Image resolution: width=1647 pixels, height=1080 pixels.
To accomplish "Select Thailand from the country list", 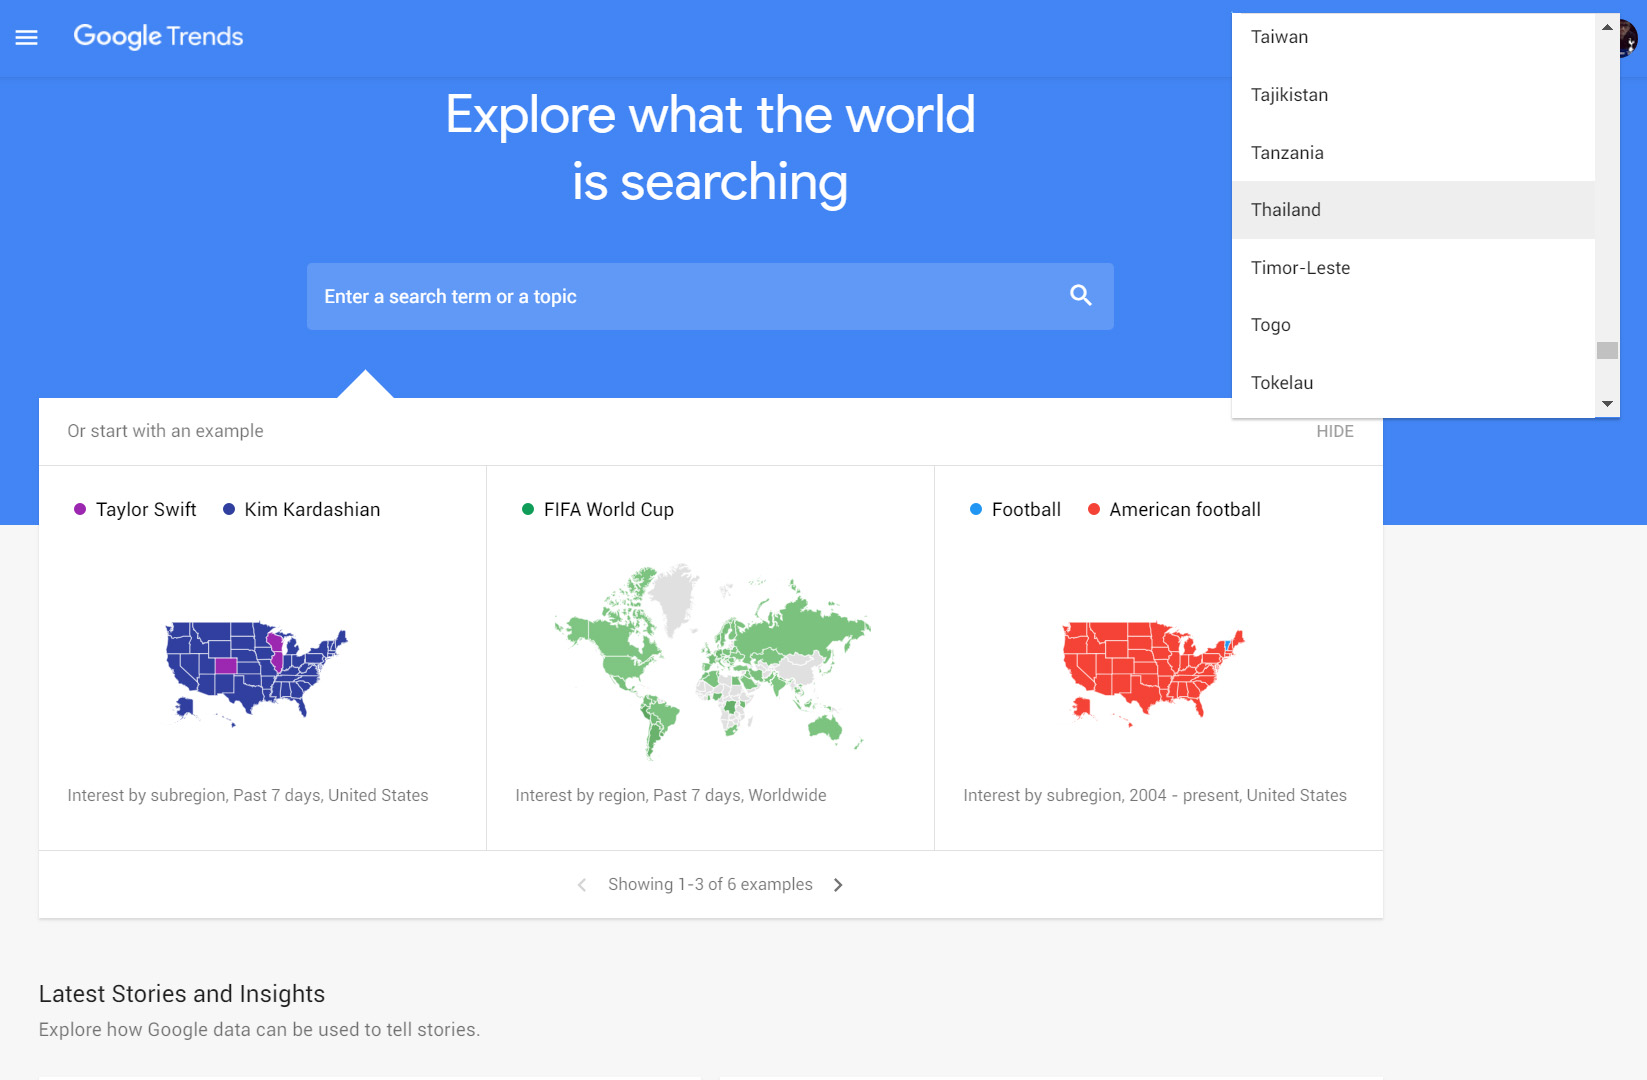I will point(1285,210).
